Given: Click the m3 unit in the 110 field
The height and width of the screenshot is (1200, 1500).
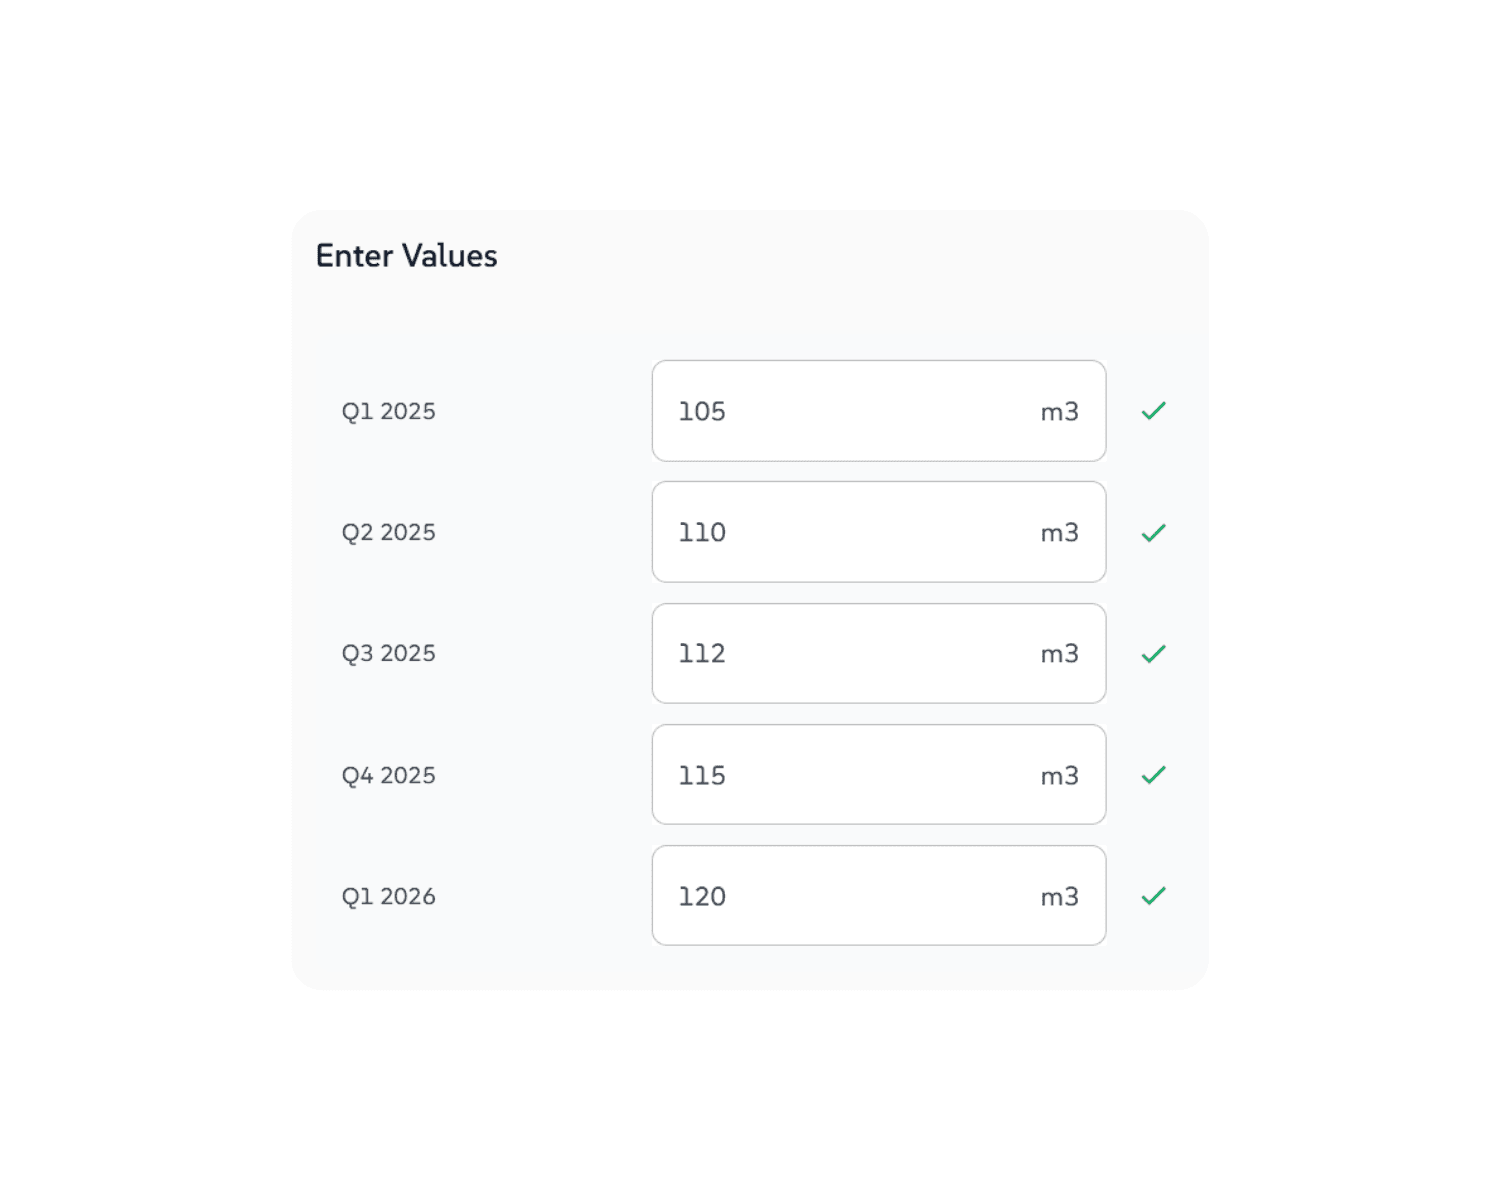Looking at the screenshot, I should [1059, 533].
